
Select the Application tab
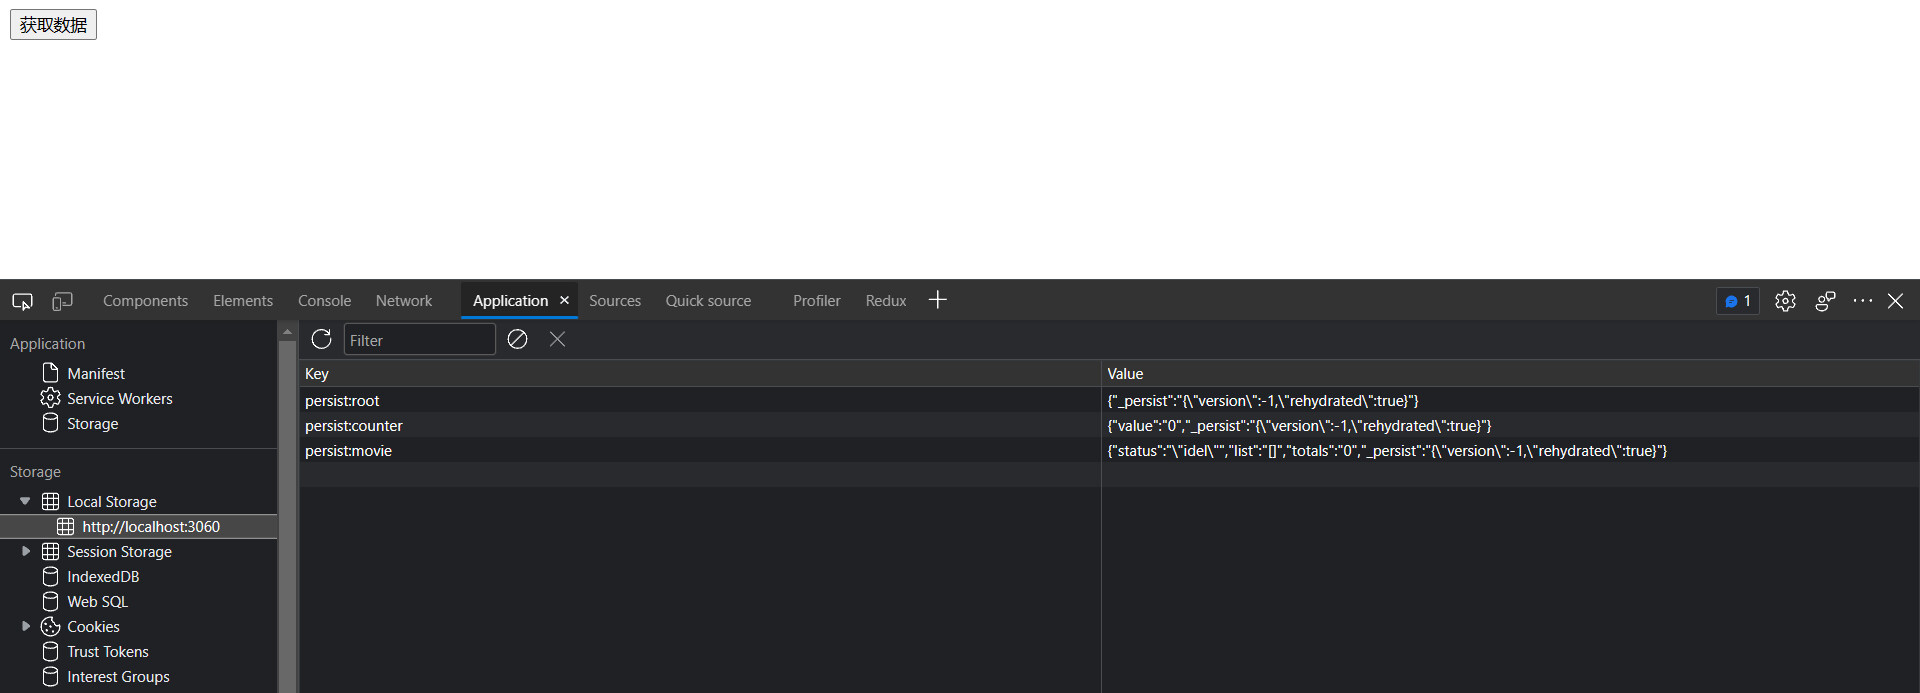pos(510,301)
